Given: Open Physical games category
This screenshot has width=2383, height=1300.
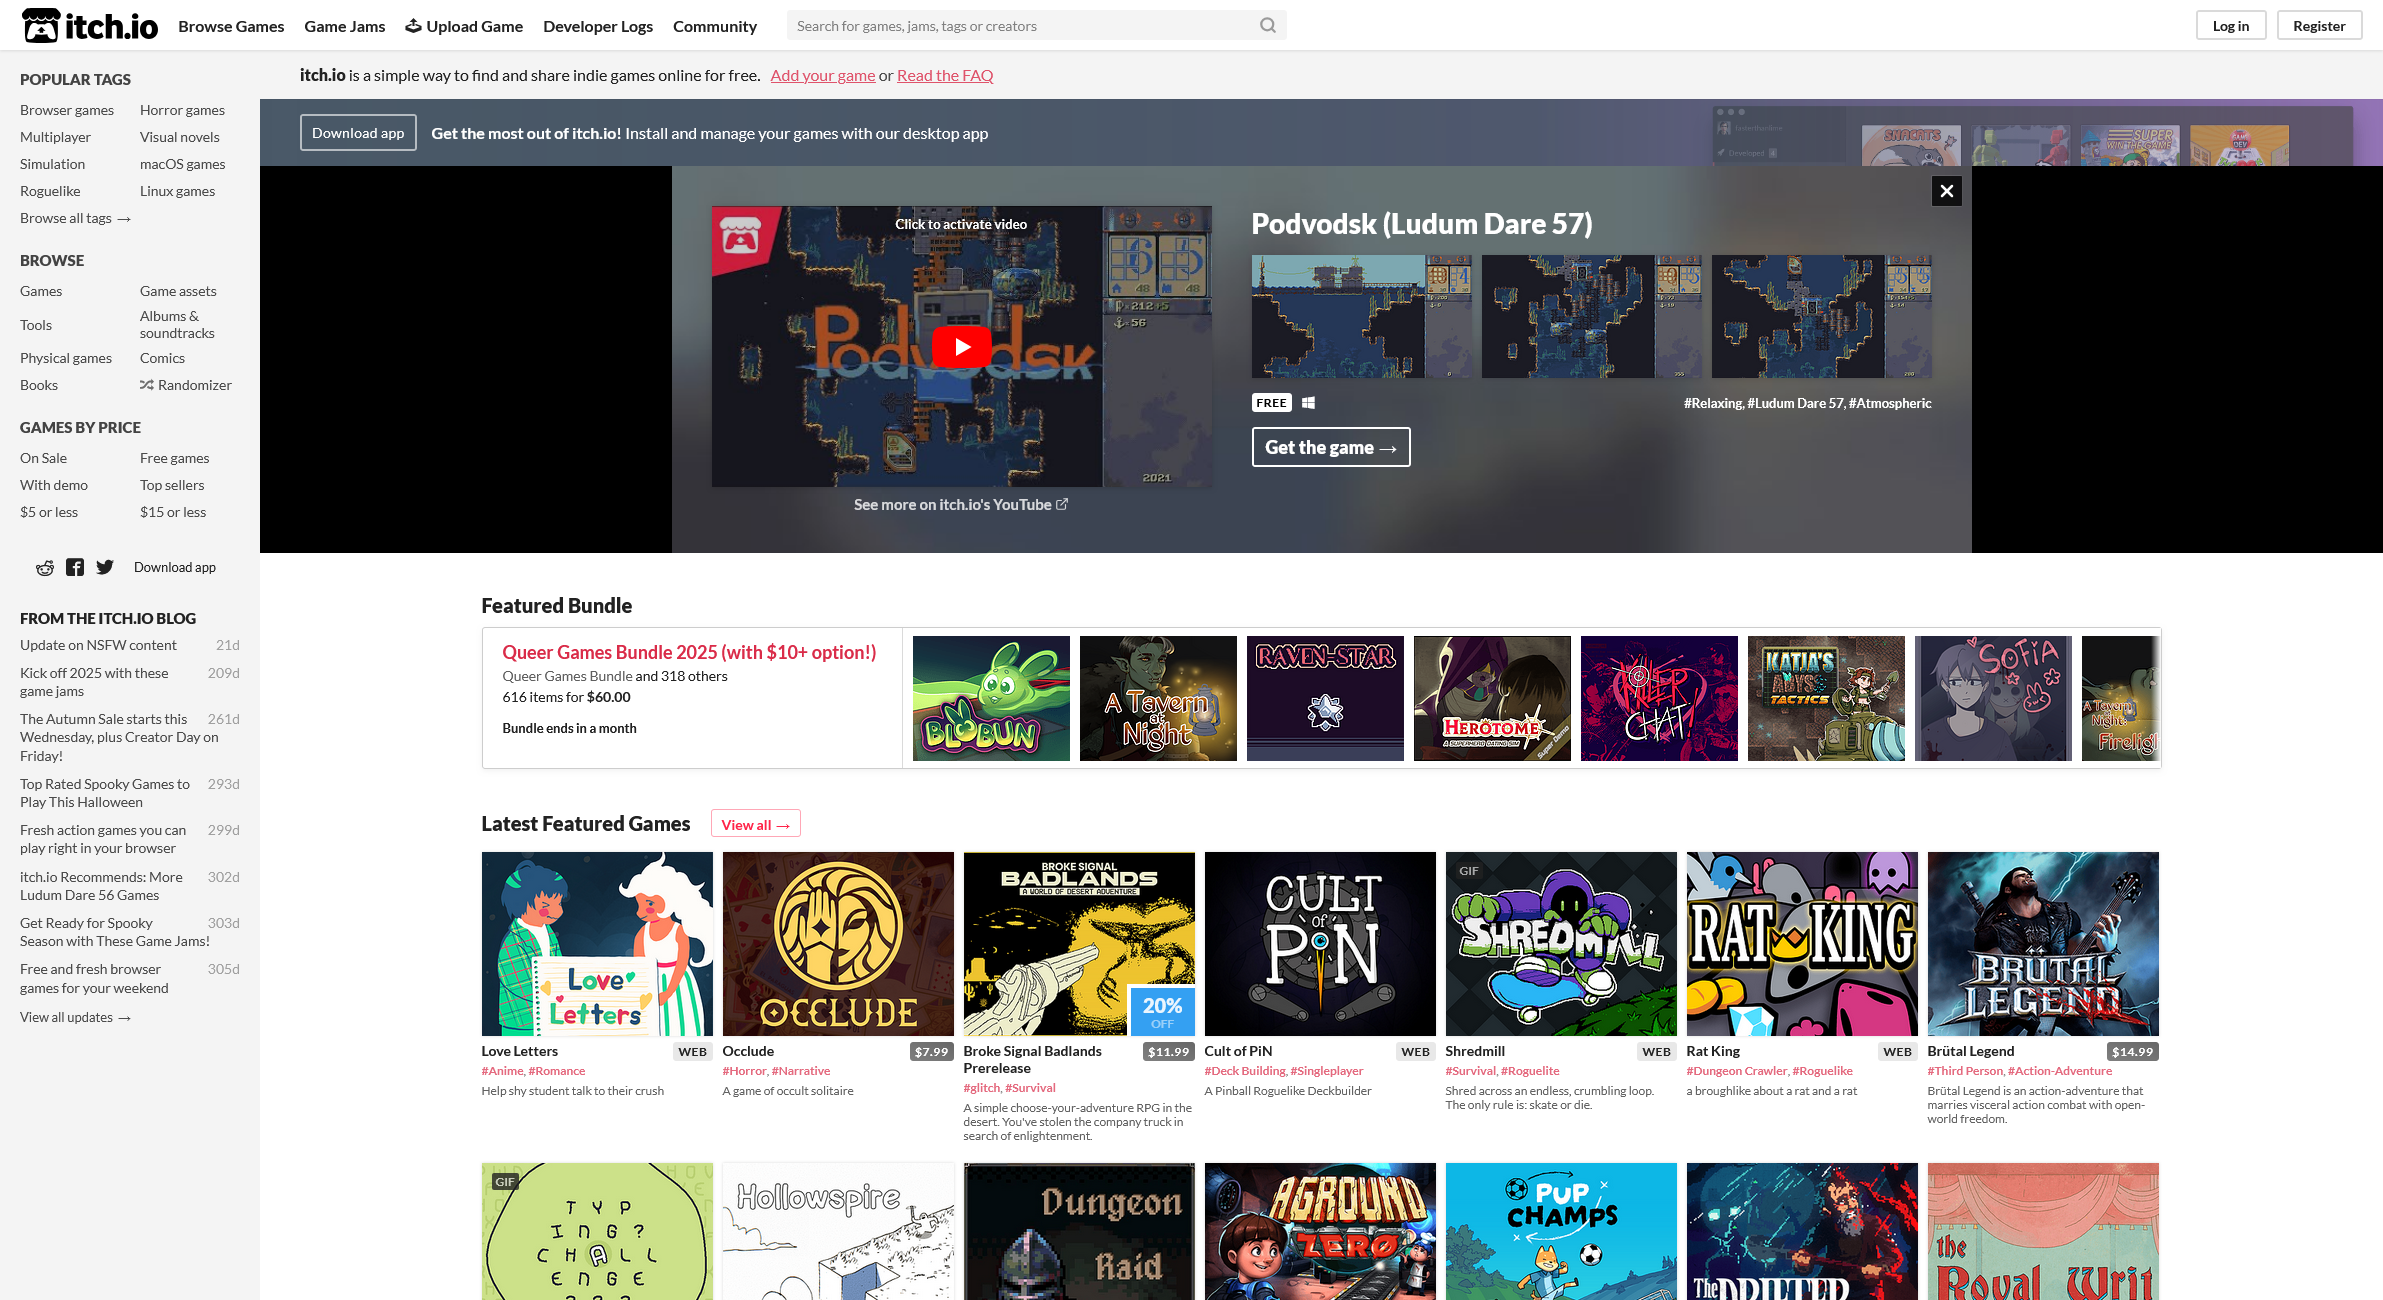Looking at the screenshot, I should click(x=66, y=358).
